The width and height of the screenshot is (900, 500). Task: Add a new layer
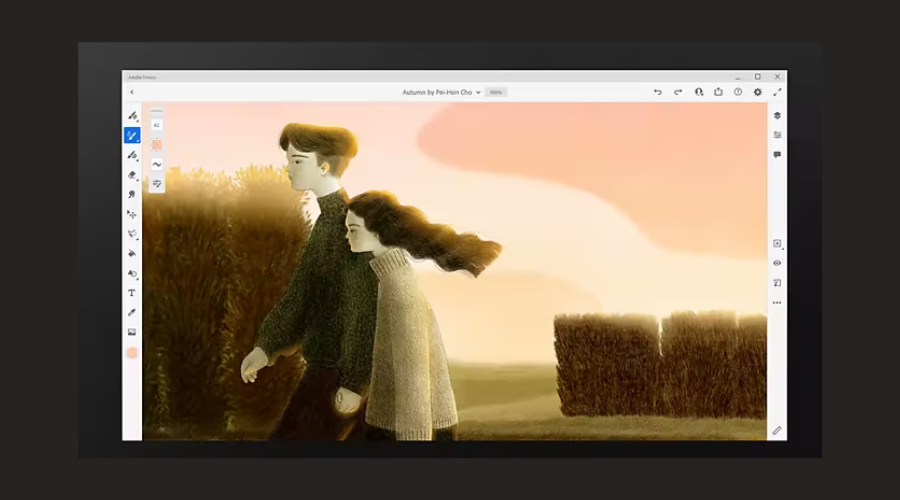(x=777, y=243)
